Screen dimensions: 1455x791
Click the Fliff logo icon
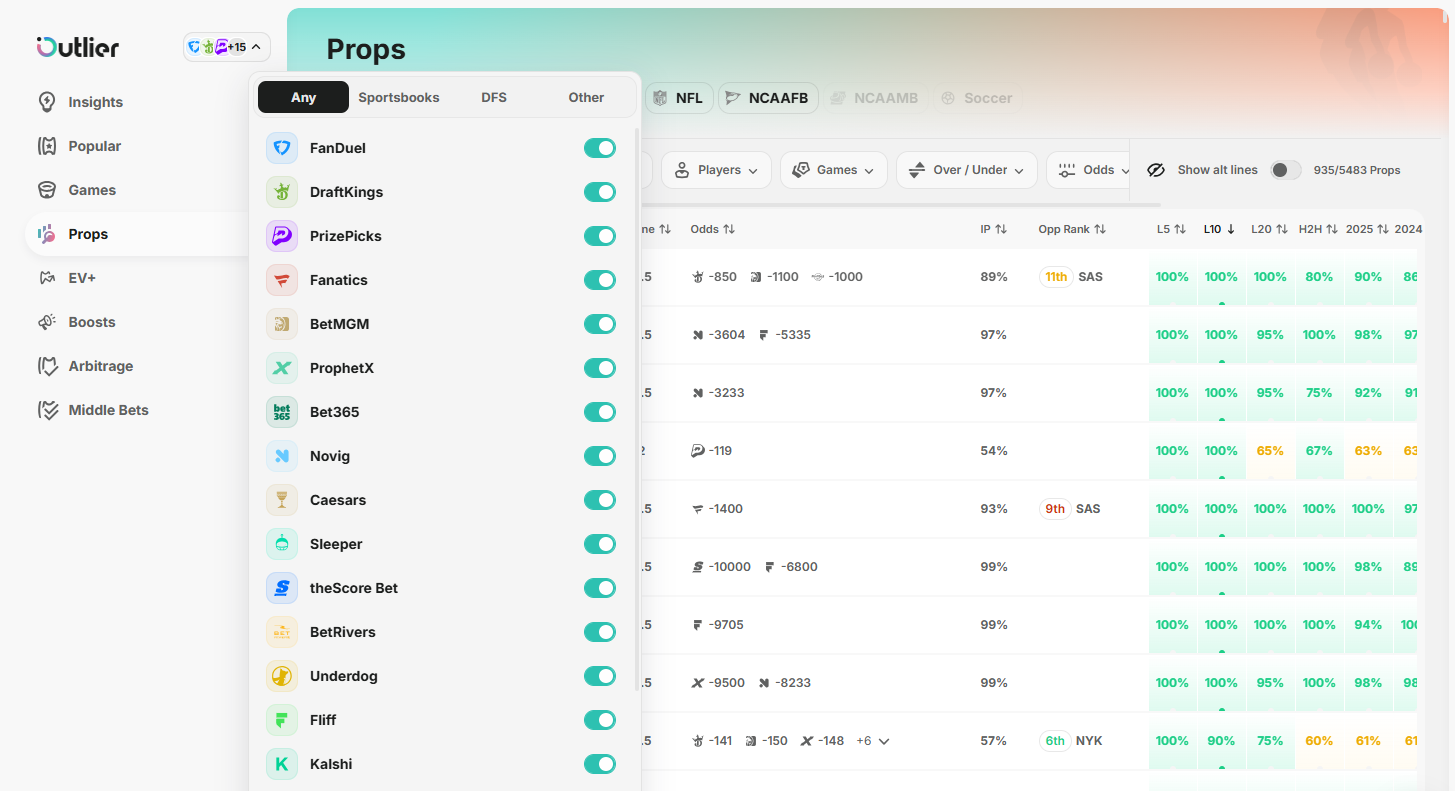click(x=282, y=720)
